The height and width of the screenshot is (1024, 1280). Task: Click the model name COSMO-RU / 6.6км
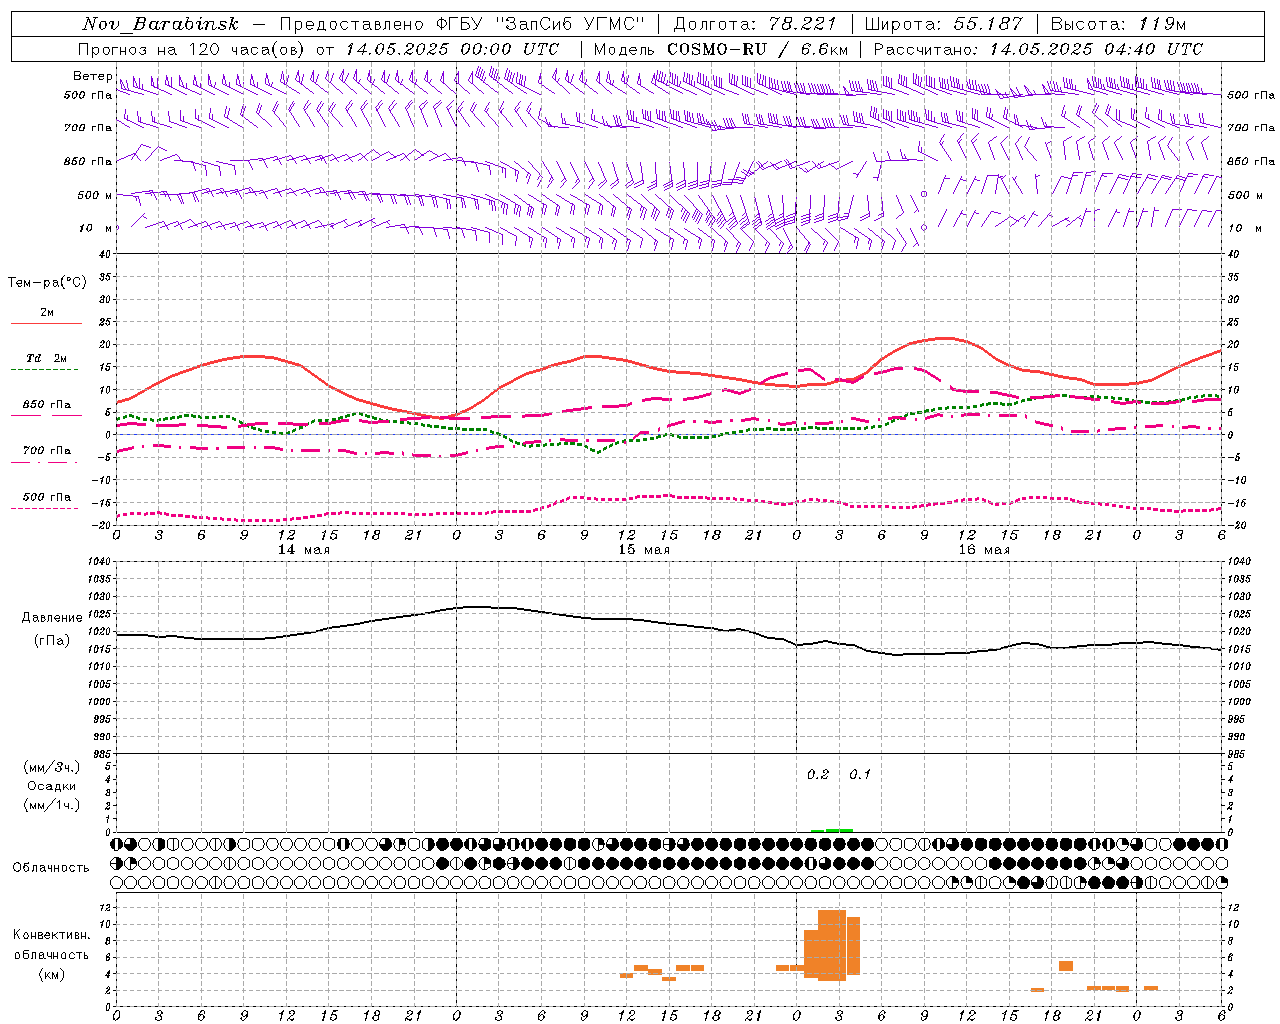click(x=758, y=49)
